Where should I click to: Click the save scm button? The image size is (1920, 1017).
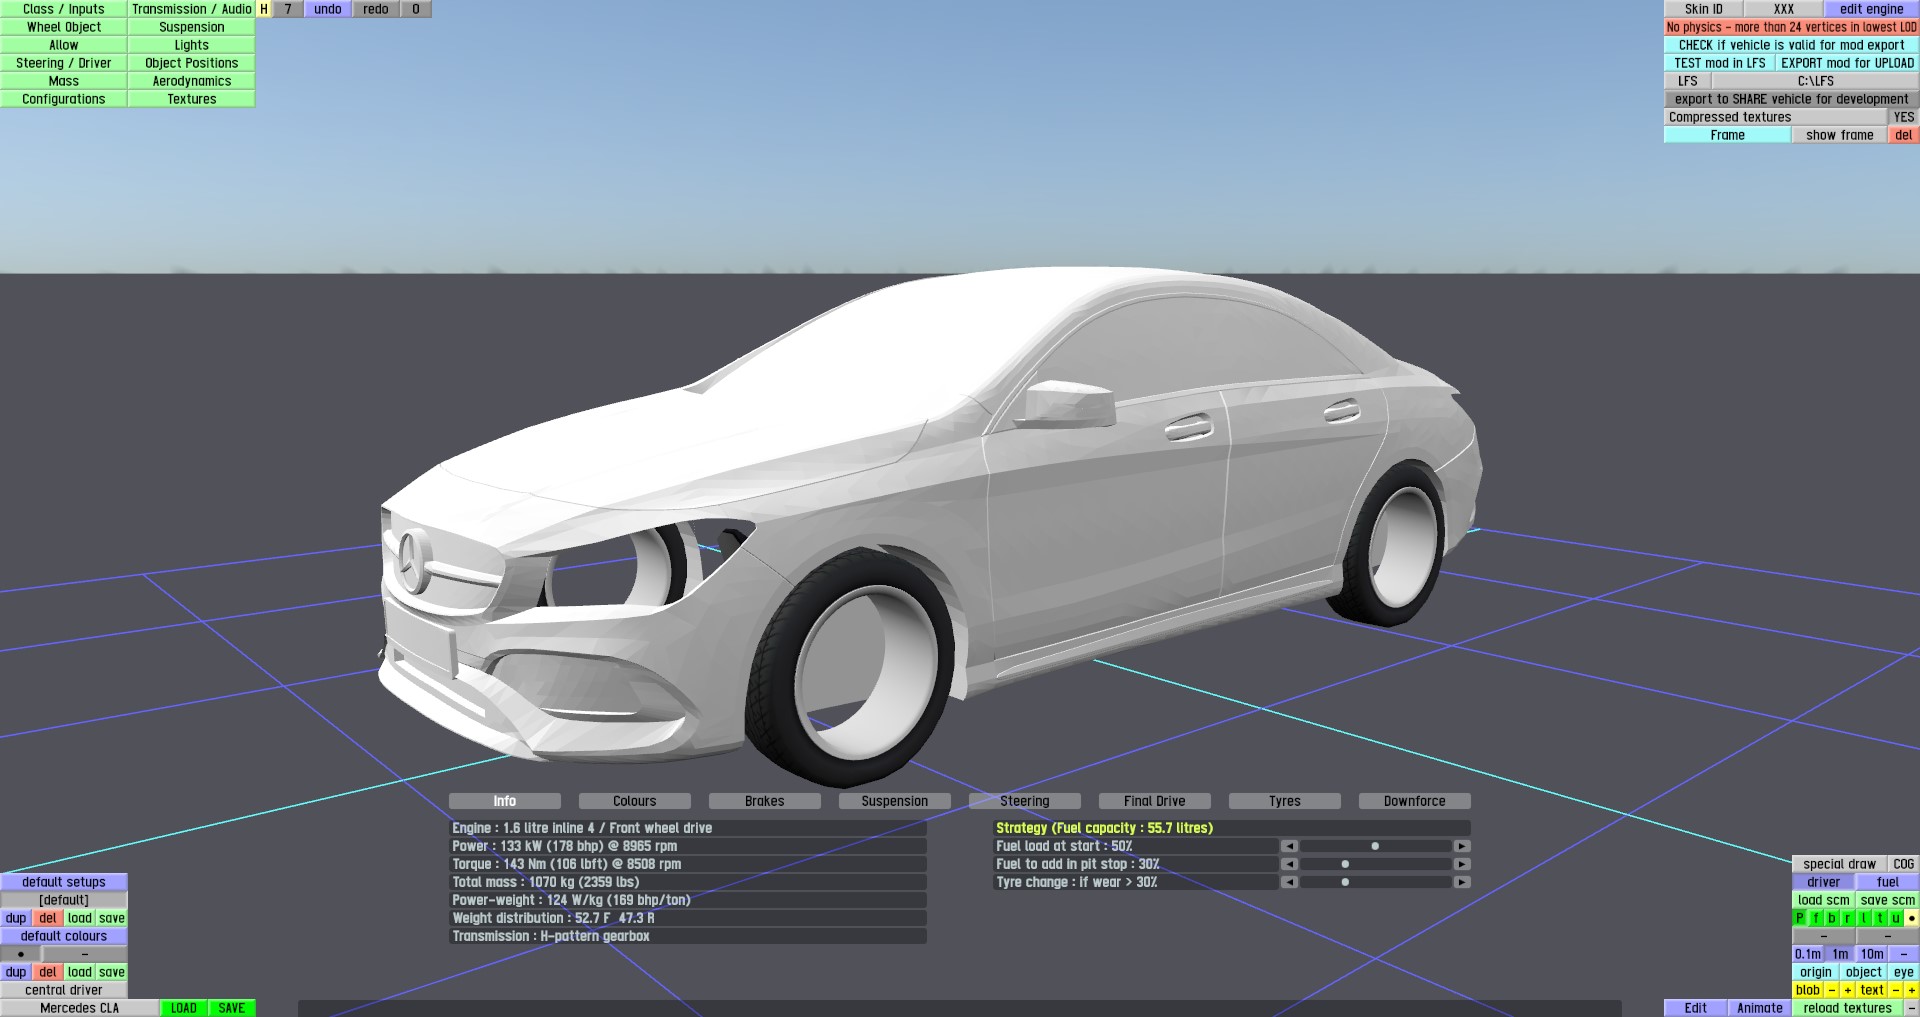point(1888,900)
